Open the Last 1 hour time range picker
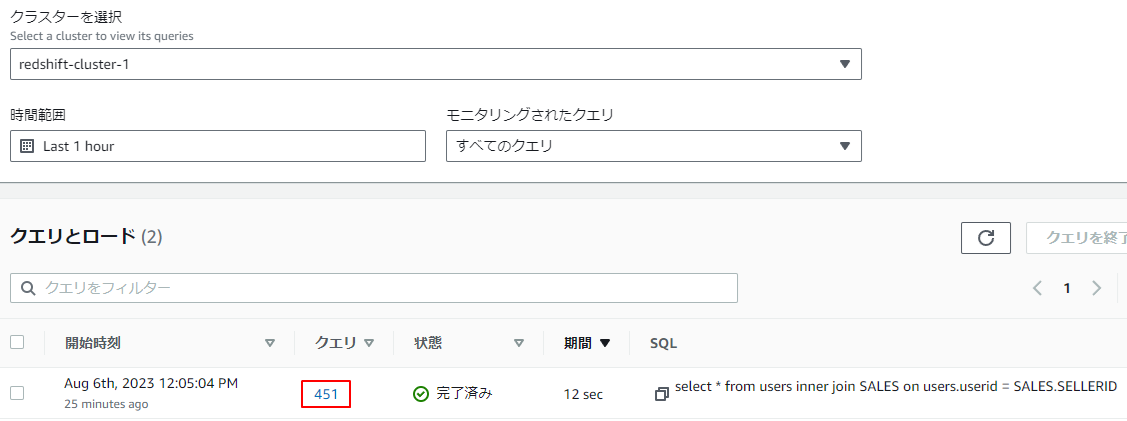 (218, 146)
